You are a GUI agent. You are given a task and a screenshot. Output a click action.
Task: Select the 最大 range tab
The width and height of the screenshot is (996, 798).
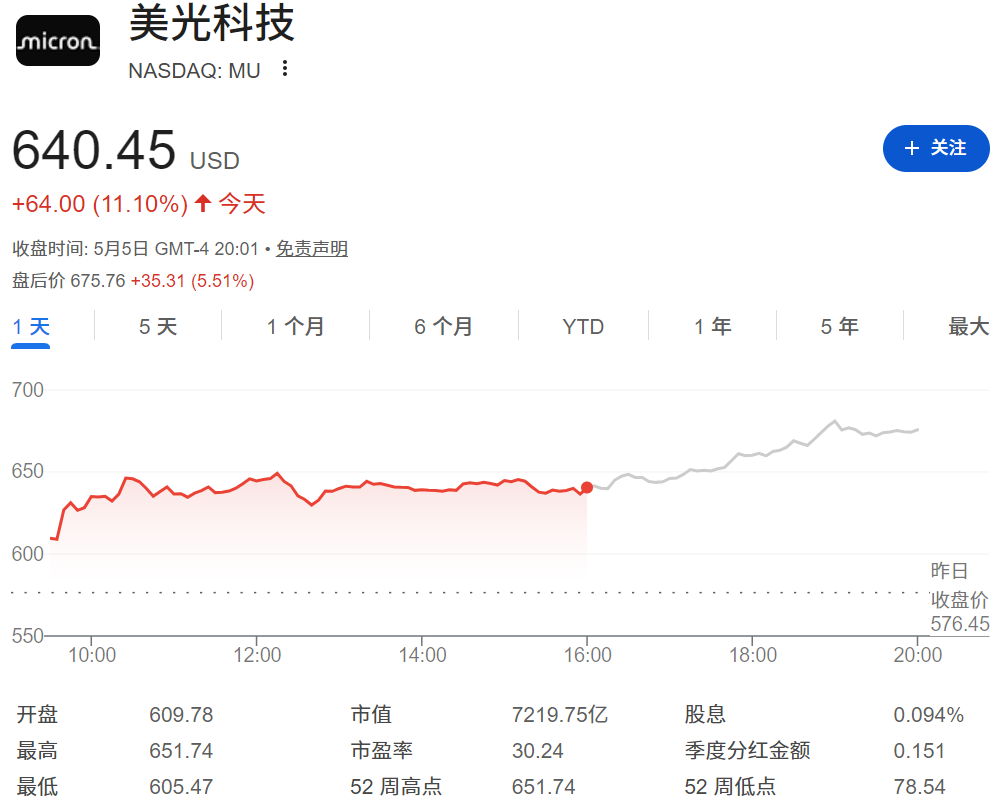coord(969,327)
